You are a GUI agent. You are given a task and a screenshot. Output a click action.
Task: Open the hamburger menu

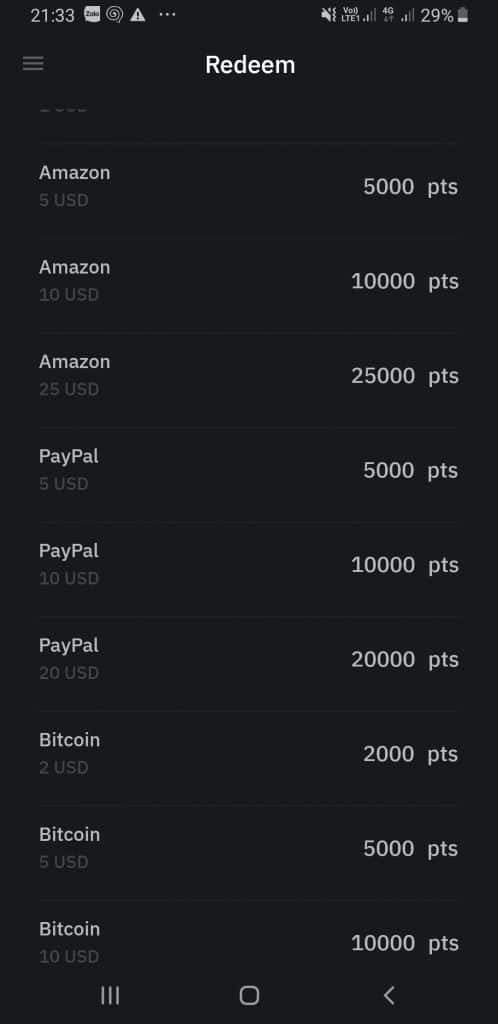[x=33, y=63]
